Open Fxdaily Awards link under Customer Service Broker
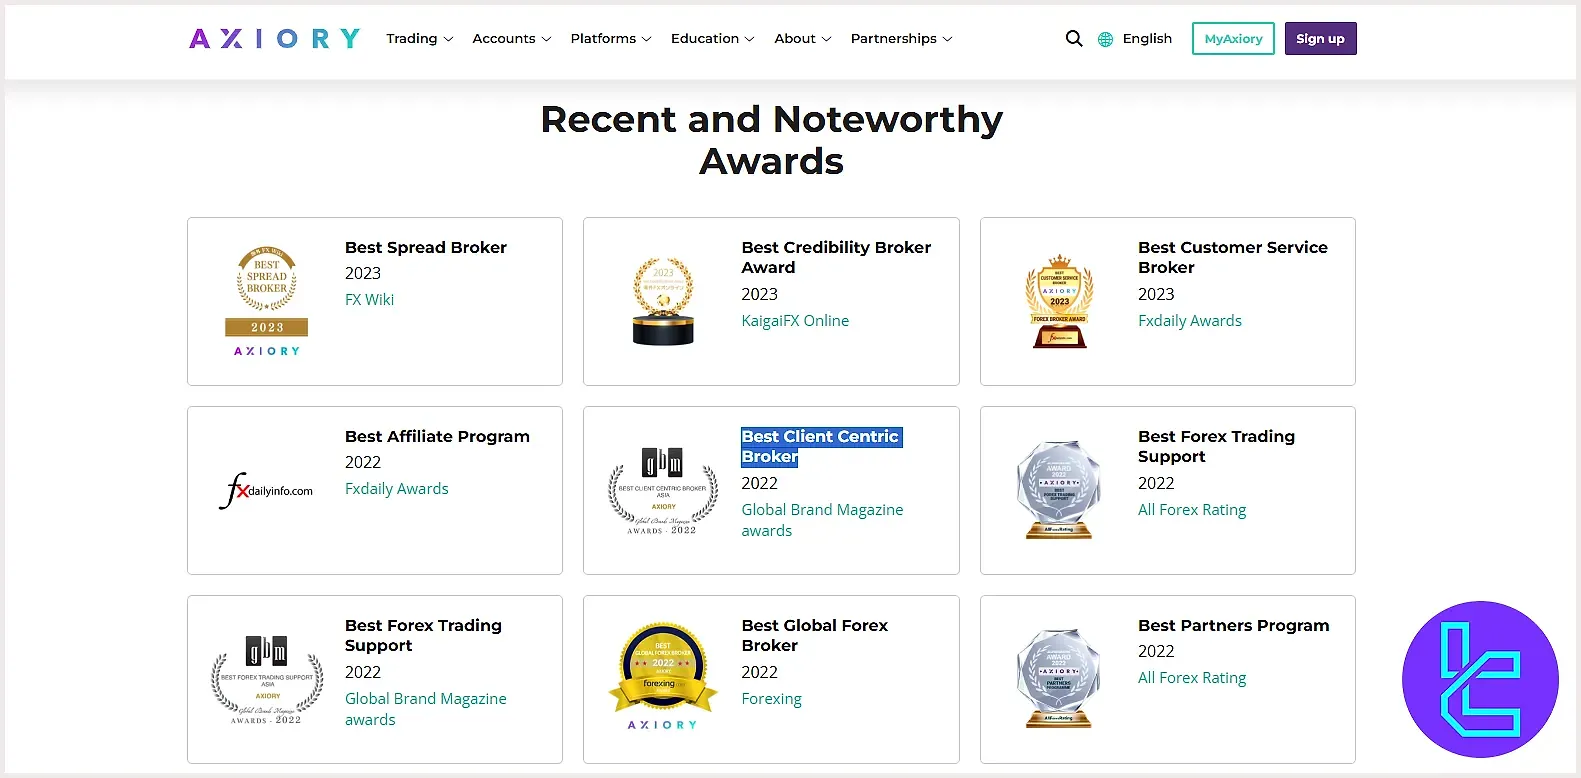 click(x=1190, y=321)
